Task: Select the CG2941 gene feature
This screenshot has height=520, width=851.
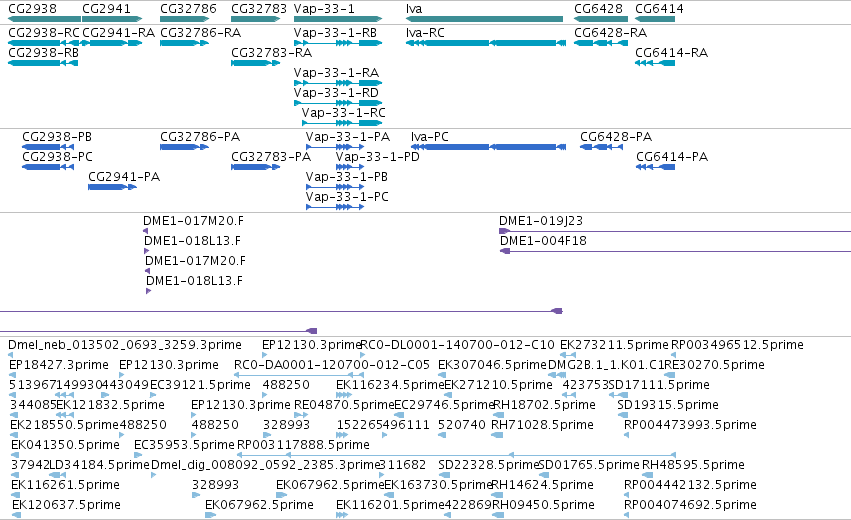Action: [x=112, y=19]
